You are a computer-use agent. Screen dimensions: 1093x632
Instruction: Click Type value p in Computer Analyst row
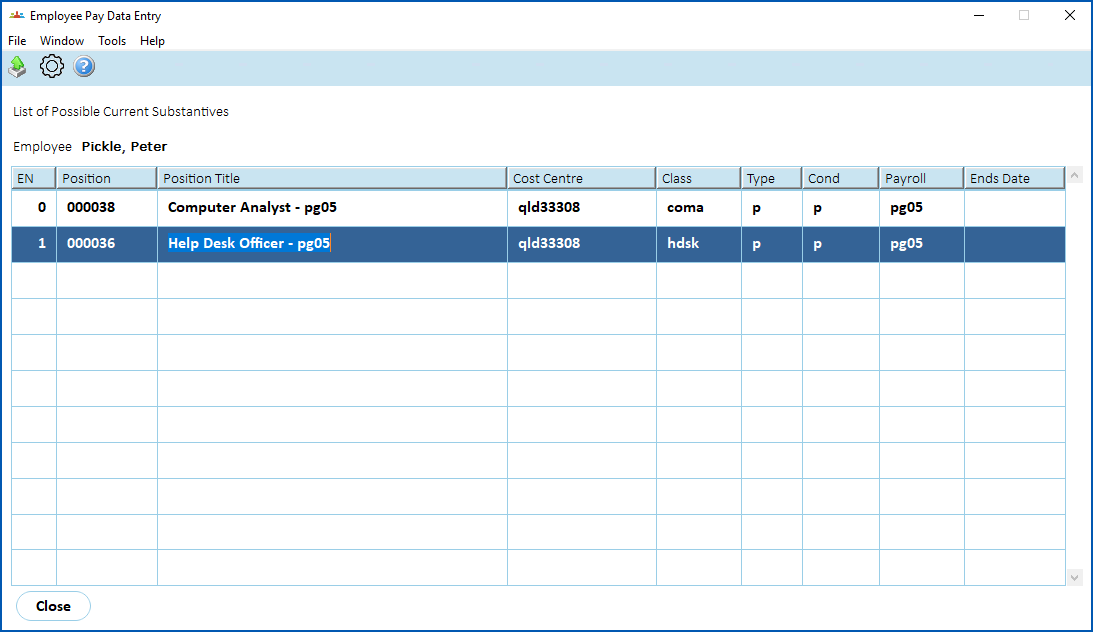click(x=772, y=208)
